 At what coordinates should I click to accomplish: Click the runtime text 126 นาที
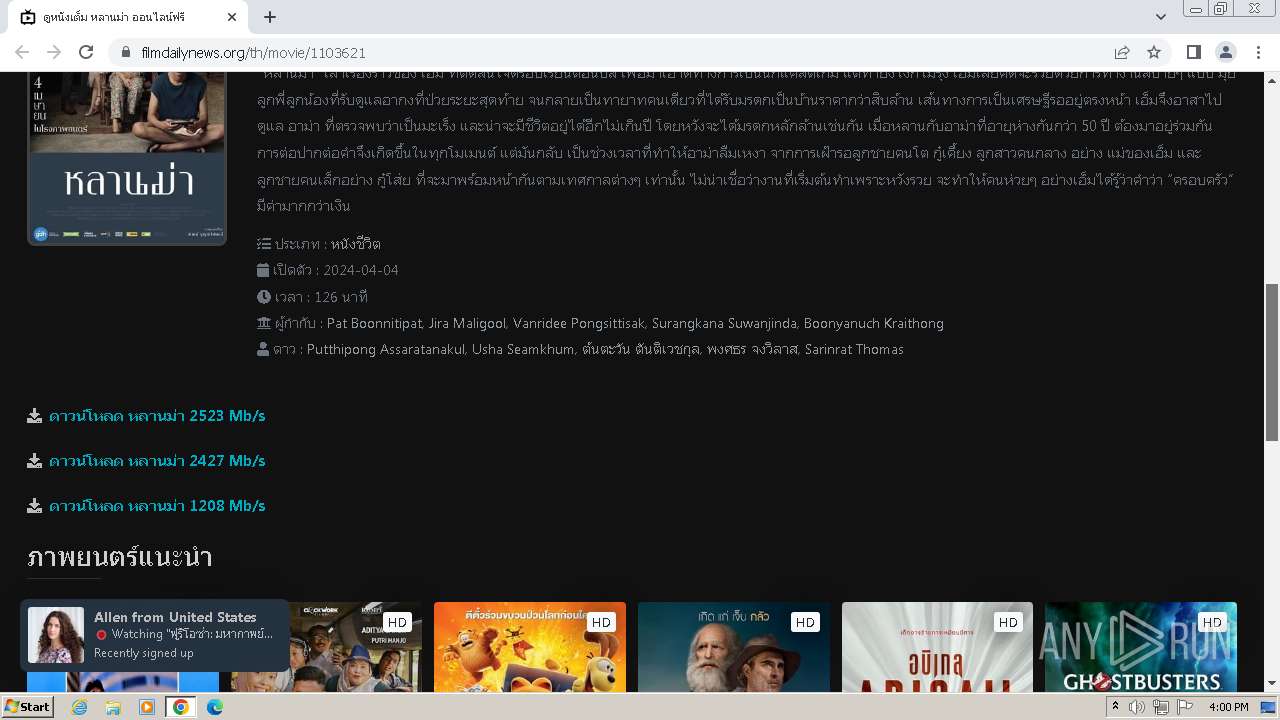click(x=340, y=297)
